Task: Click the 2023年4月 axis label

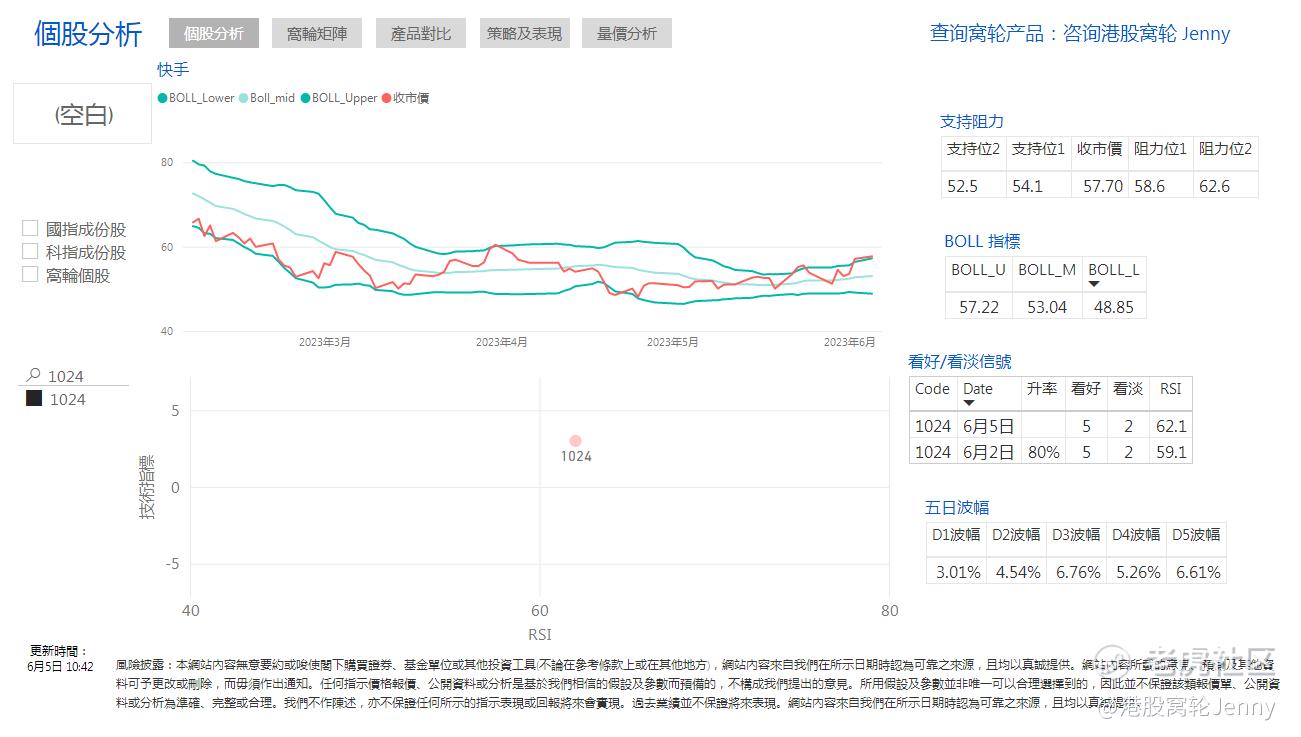Action: click(x=502, y=342)
